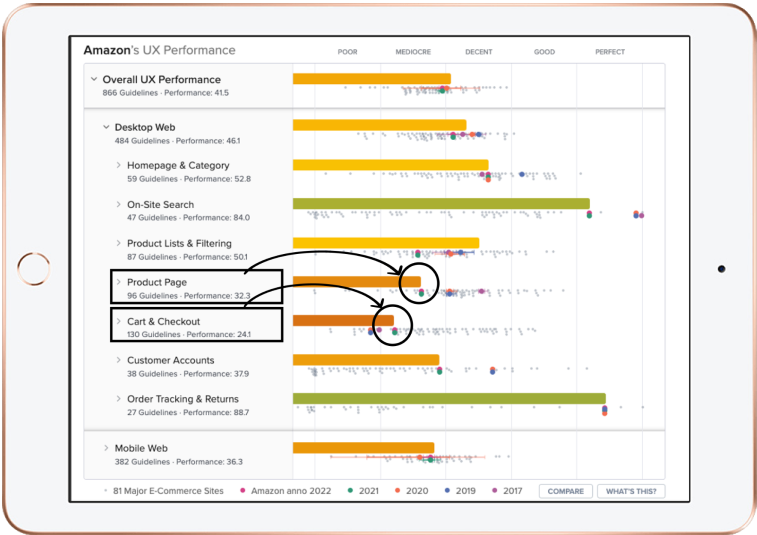757x535 pixels.
Task: Tap the tablet's round home button
Action: 33,268
